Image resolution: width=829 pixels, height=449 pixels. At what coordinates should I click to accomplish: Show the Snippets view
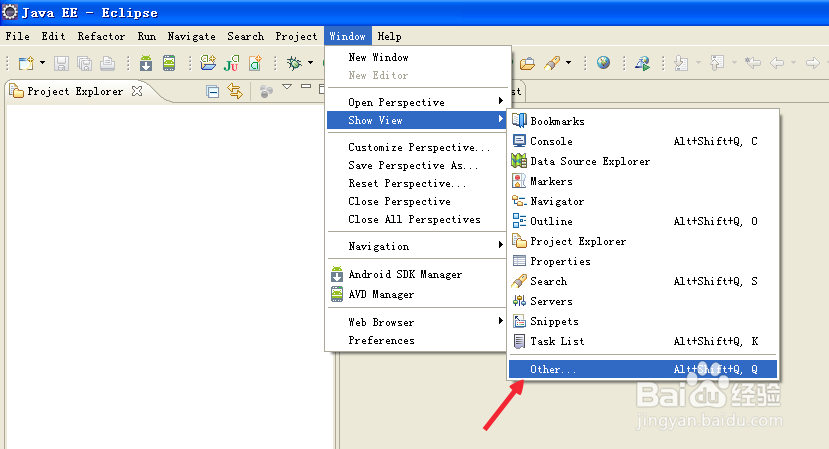[642, 321]
